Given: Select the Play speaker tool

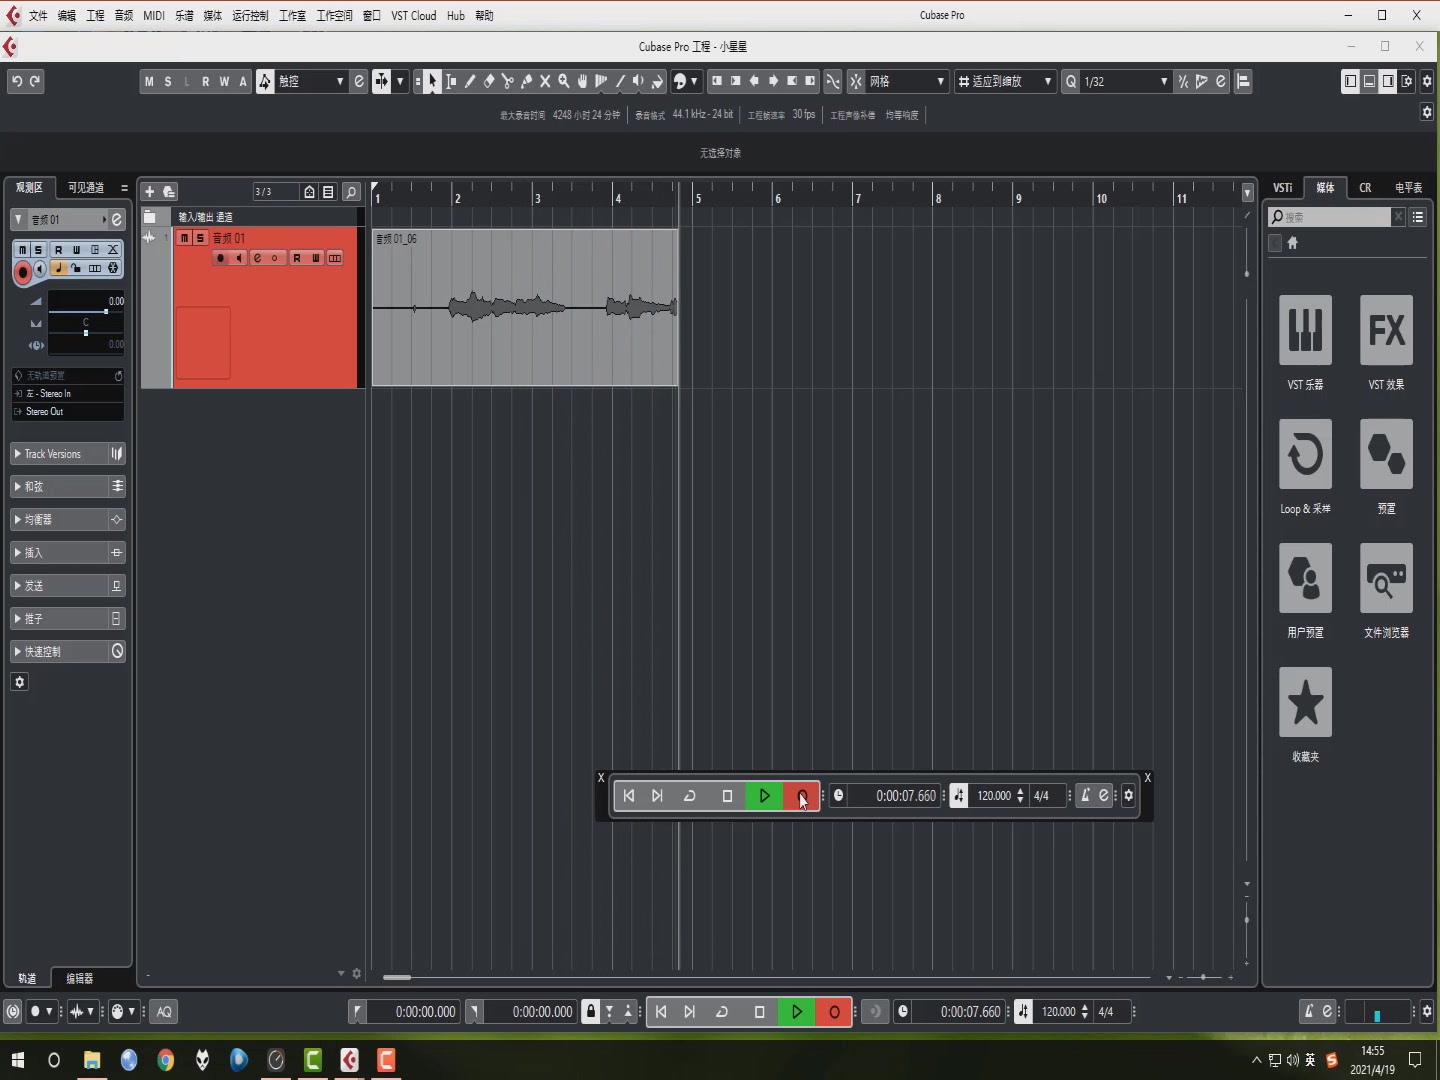Looking at the screenshot, I should coord(638,81).
